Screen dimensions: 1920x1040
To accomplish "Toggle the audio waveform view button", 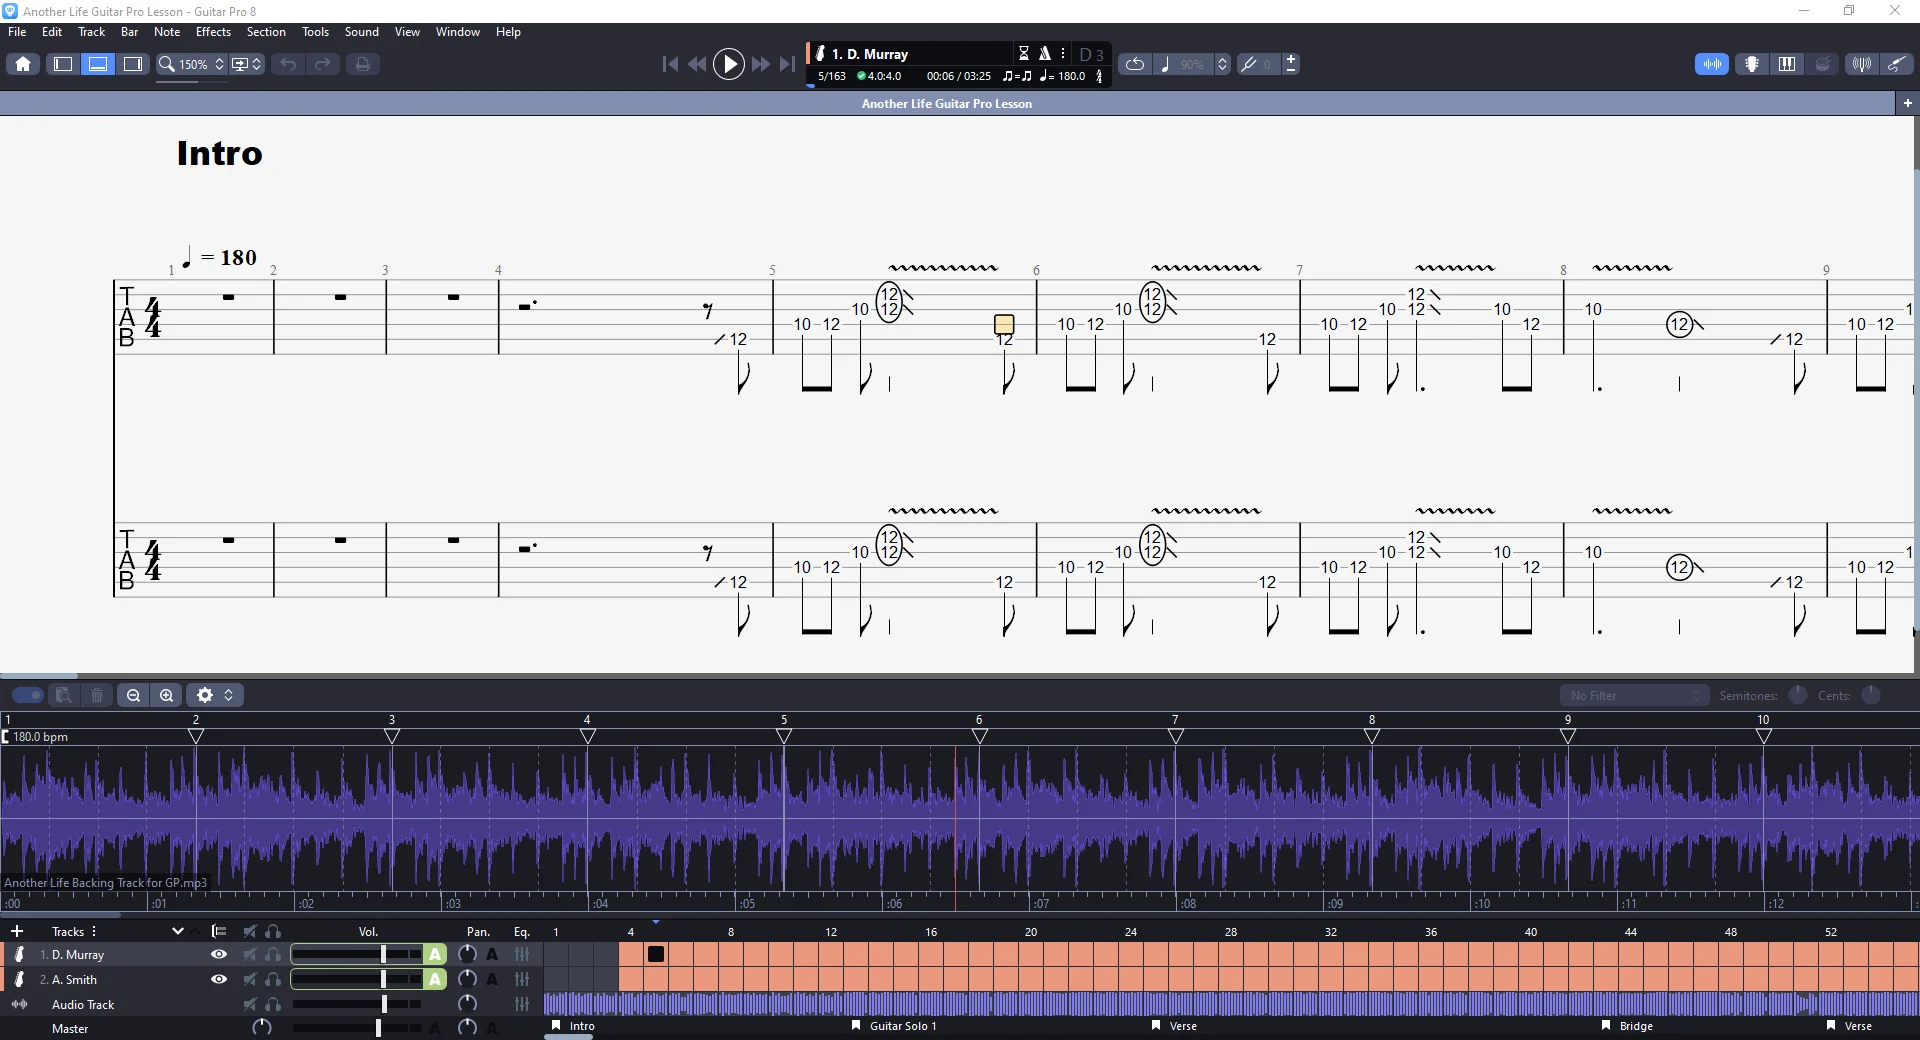I will coord(1712,64).
